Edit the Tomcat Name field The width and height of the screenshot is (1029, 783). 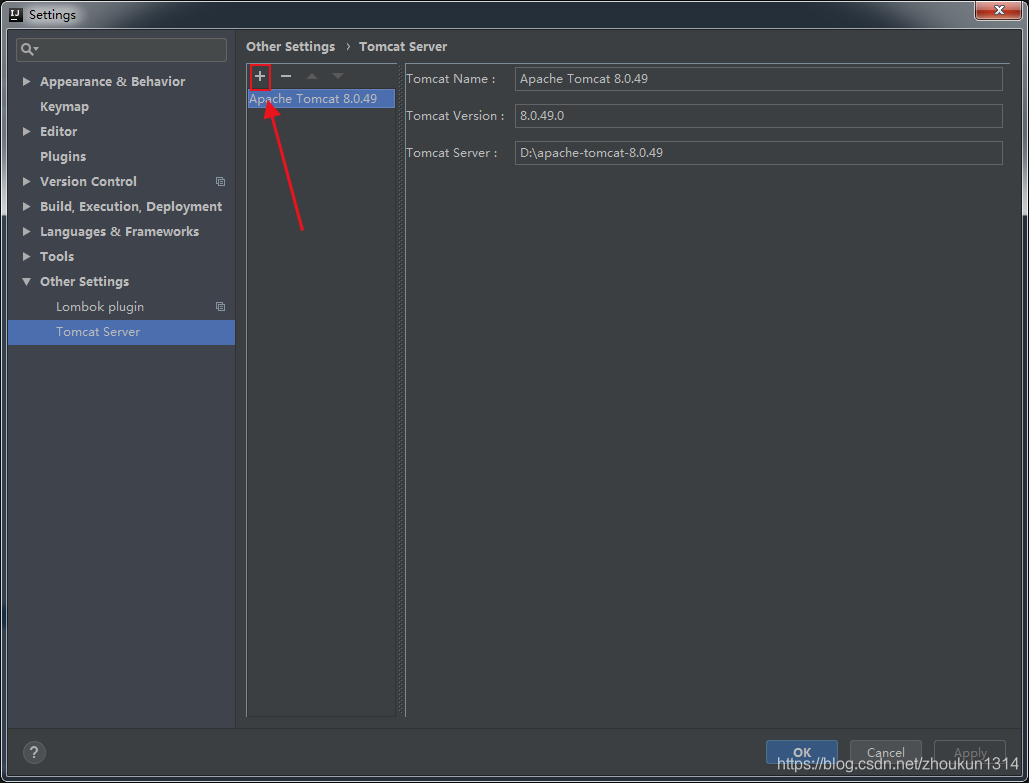pyautogui.click(x=759, y=79)
